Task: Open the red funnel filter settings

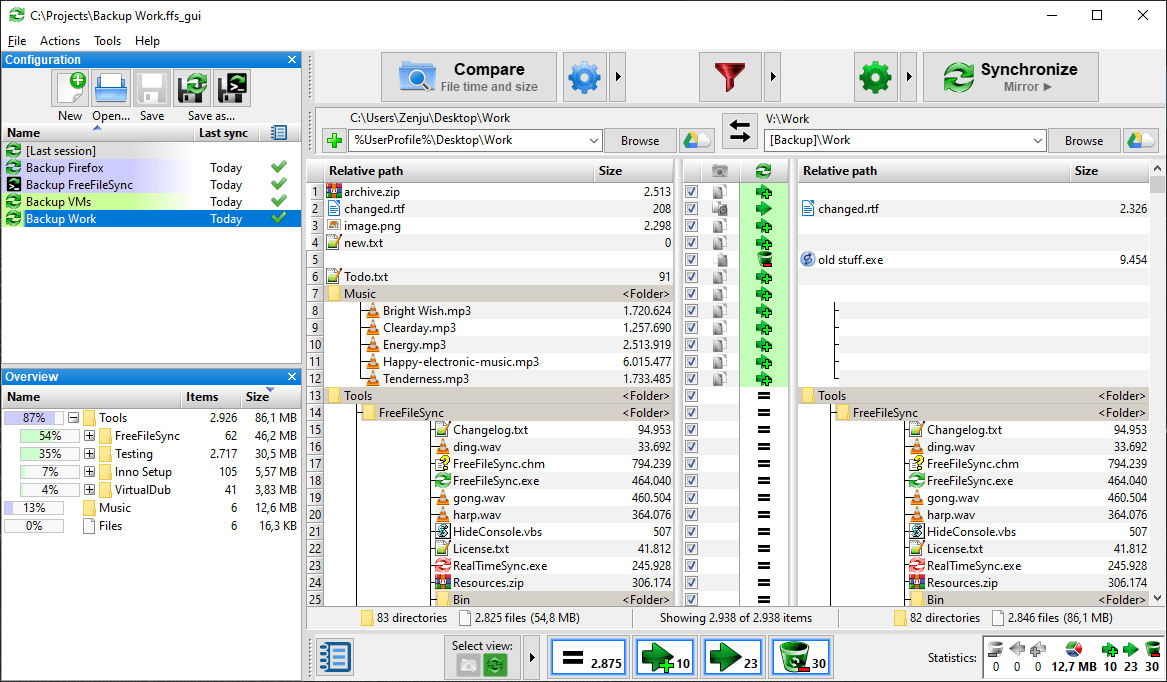Action: click(730, 77)
